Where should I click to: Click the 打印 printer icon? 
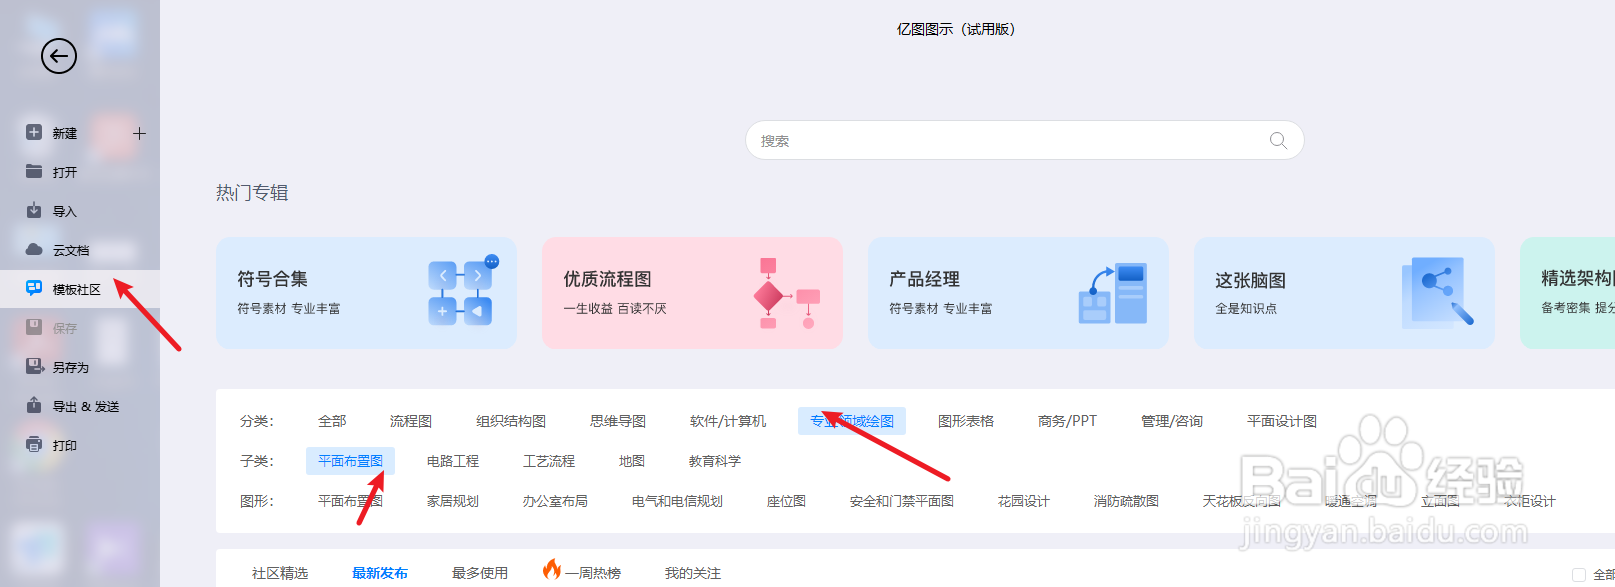(x=34, y=444)
